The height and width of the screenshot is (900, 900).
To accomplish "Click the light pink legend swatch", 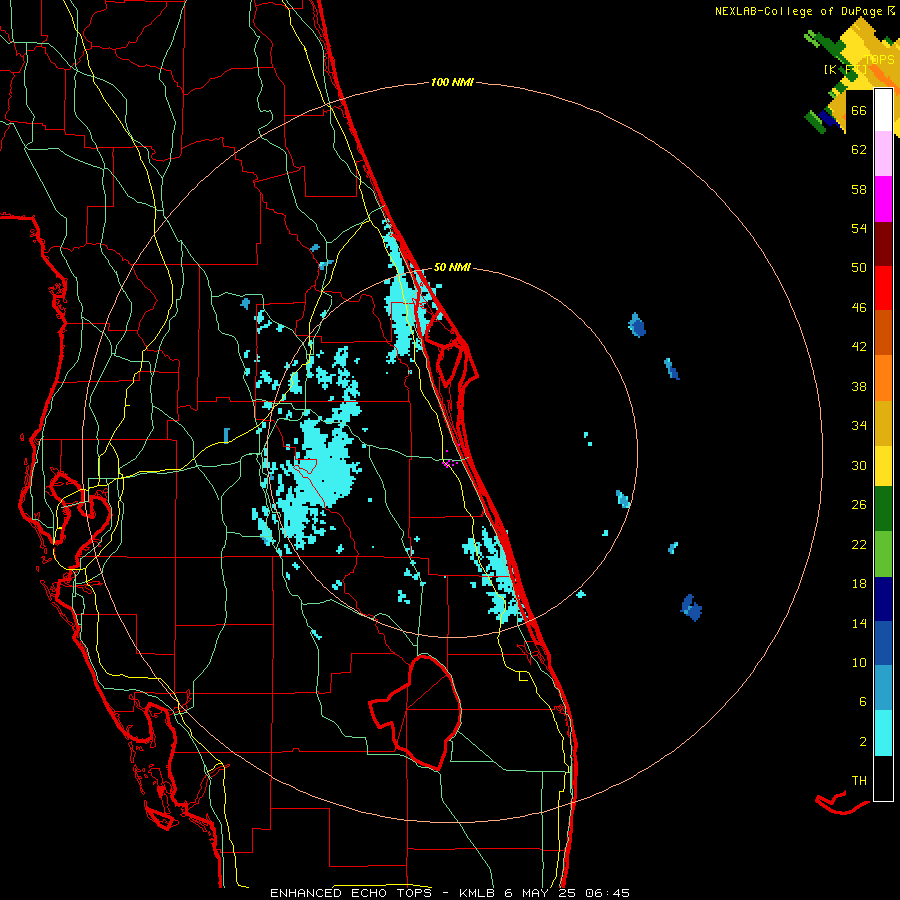I will (883, 153).
